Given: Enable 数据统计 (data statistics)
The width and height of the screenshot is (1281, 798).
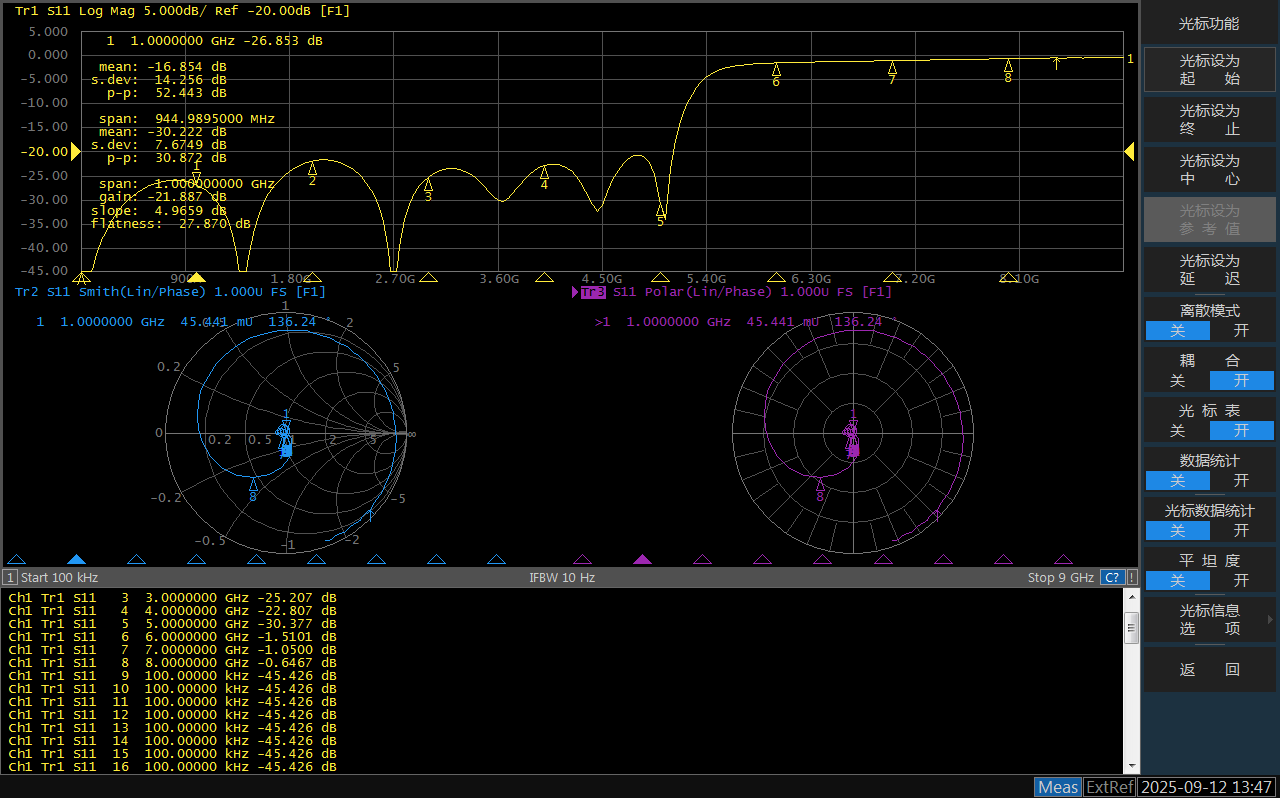Looking at the screenshot, I should tap(1241, 480).
